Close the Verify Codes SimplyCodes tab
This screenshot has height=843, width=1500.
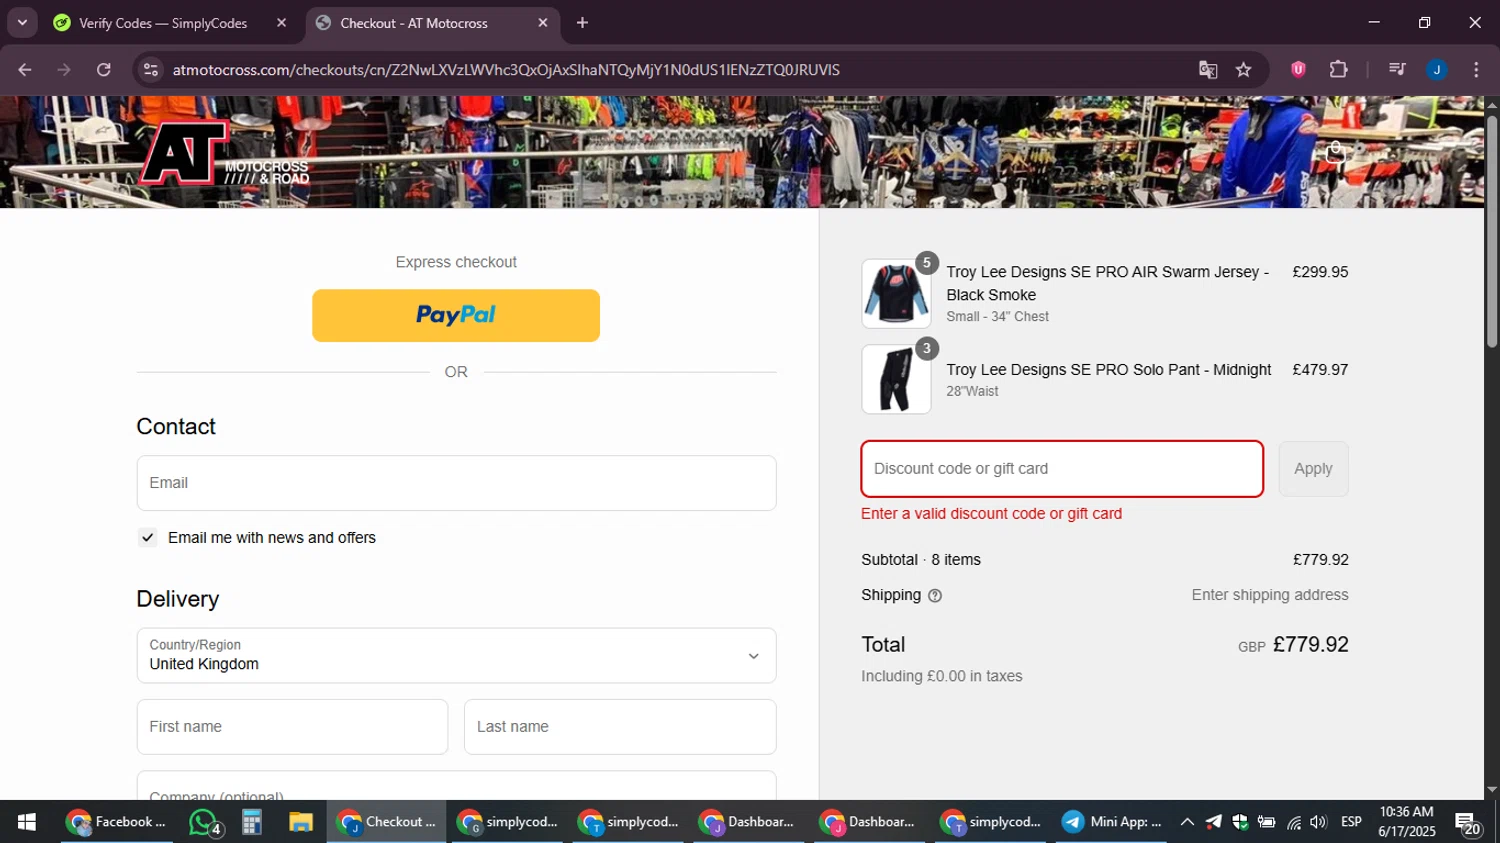[x=281, y=23]
